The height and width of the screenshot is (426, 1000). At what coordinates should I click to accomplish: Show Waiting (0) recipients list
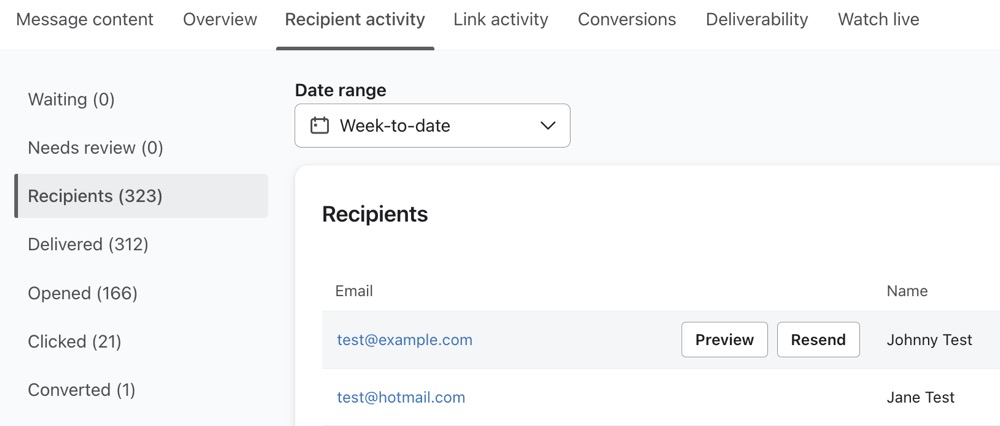pyautogui.click(x=71, y=99)
